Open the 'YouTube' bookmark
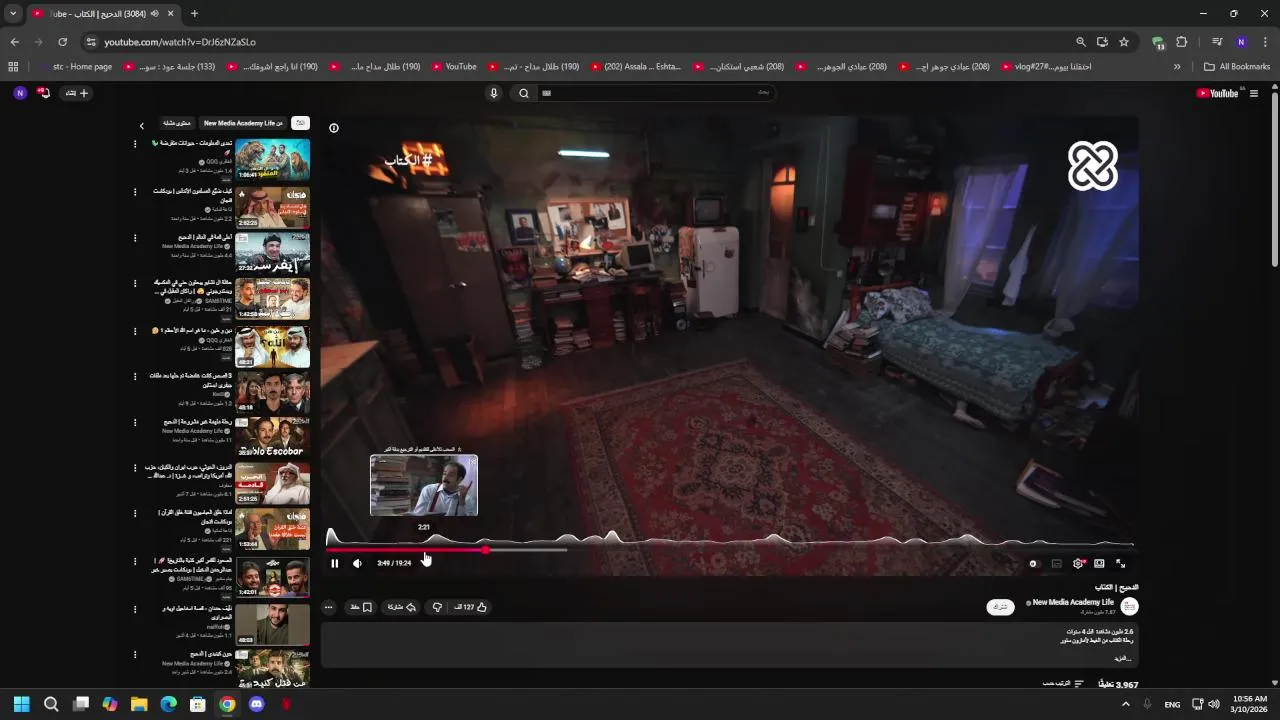The width and height of the screenshot is (1280, 720). click(454, 67)
